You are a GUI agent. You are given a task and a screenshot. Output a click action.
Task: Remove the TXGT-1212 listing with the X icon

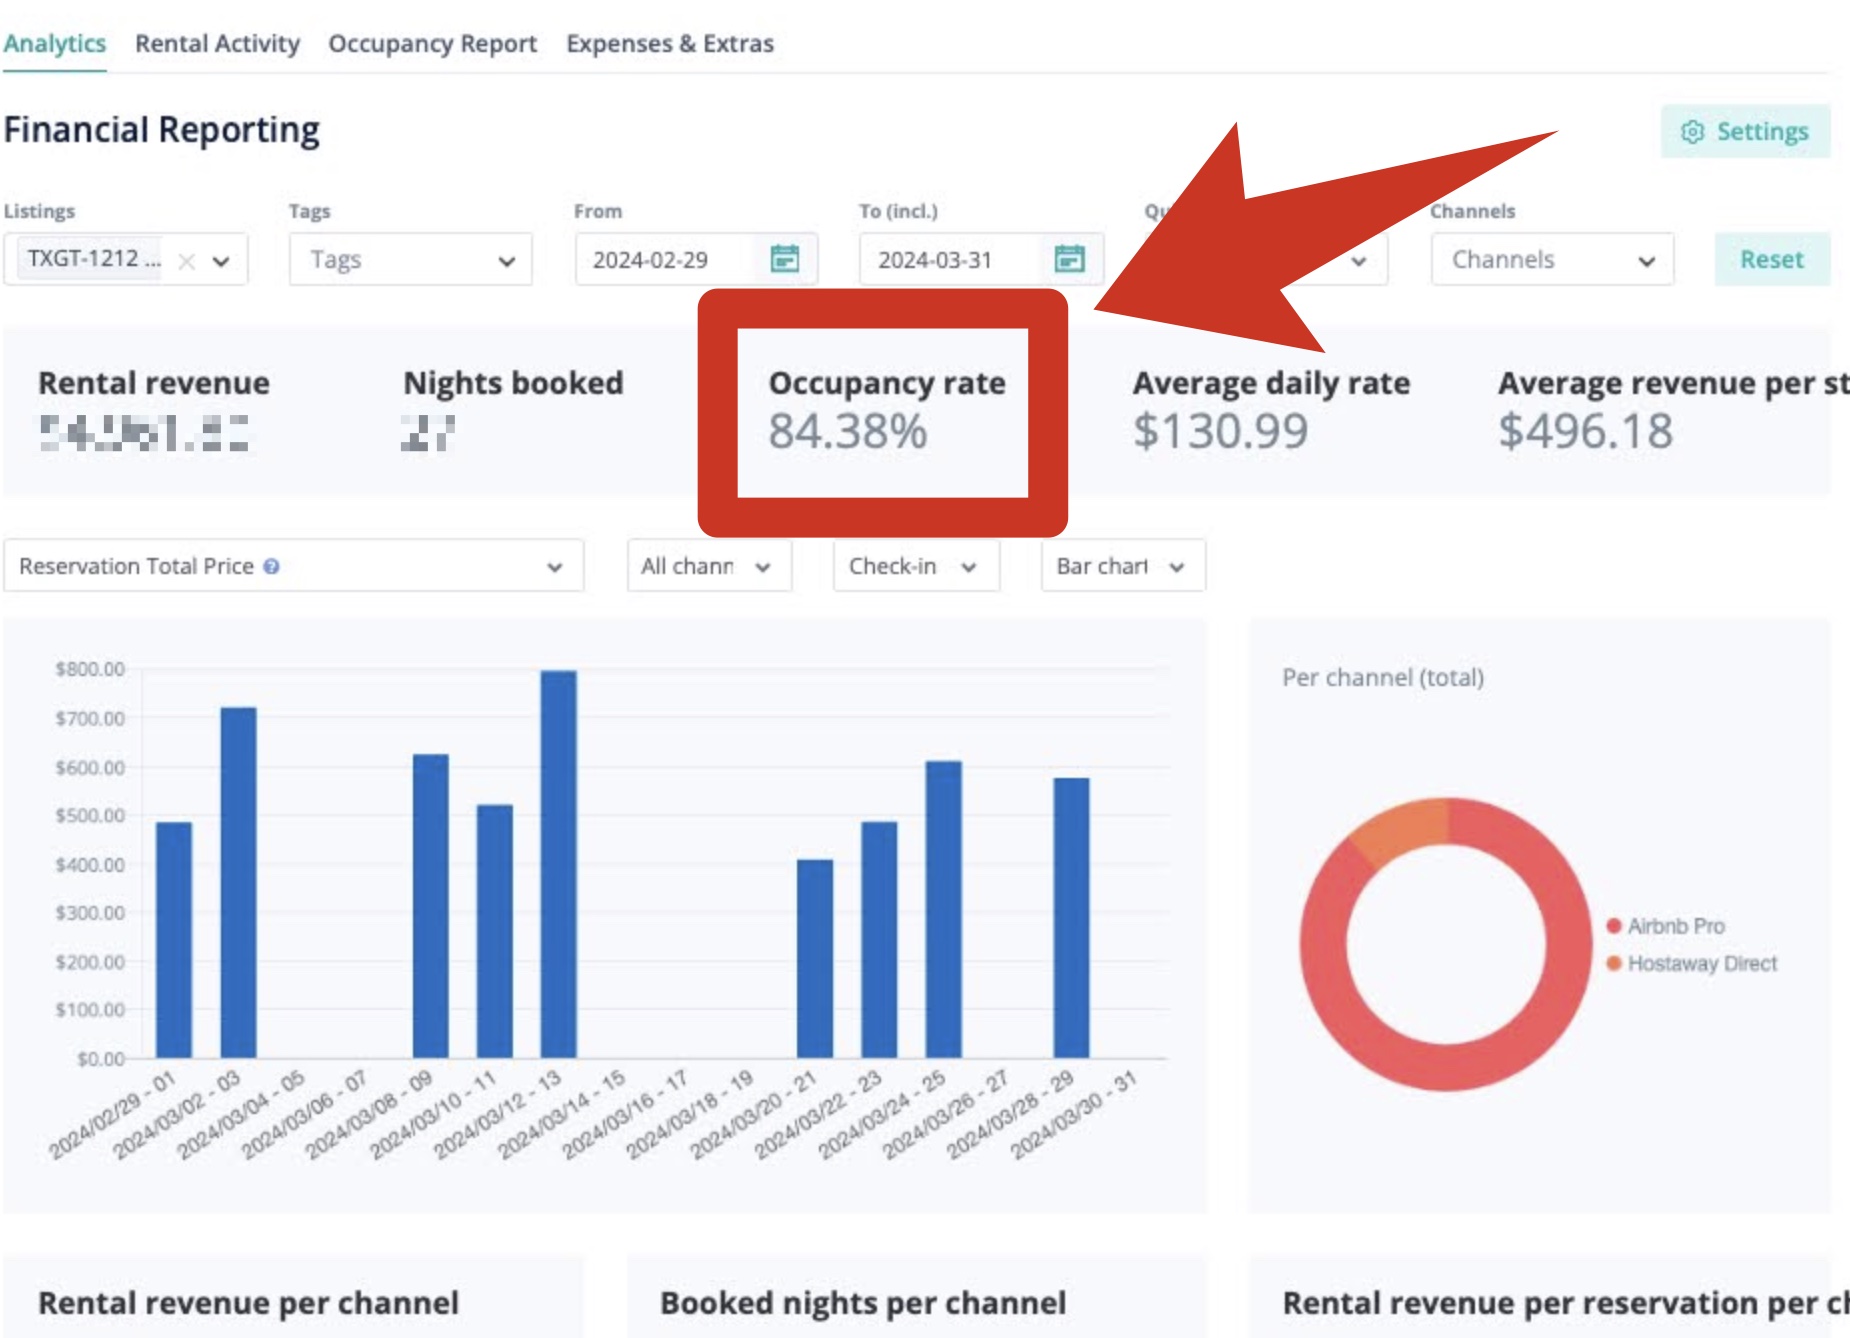click(x=186, y=261)
